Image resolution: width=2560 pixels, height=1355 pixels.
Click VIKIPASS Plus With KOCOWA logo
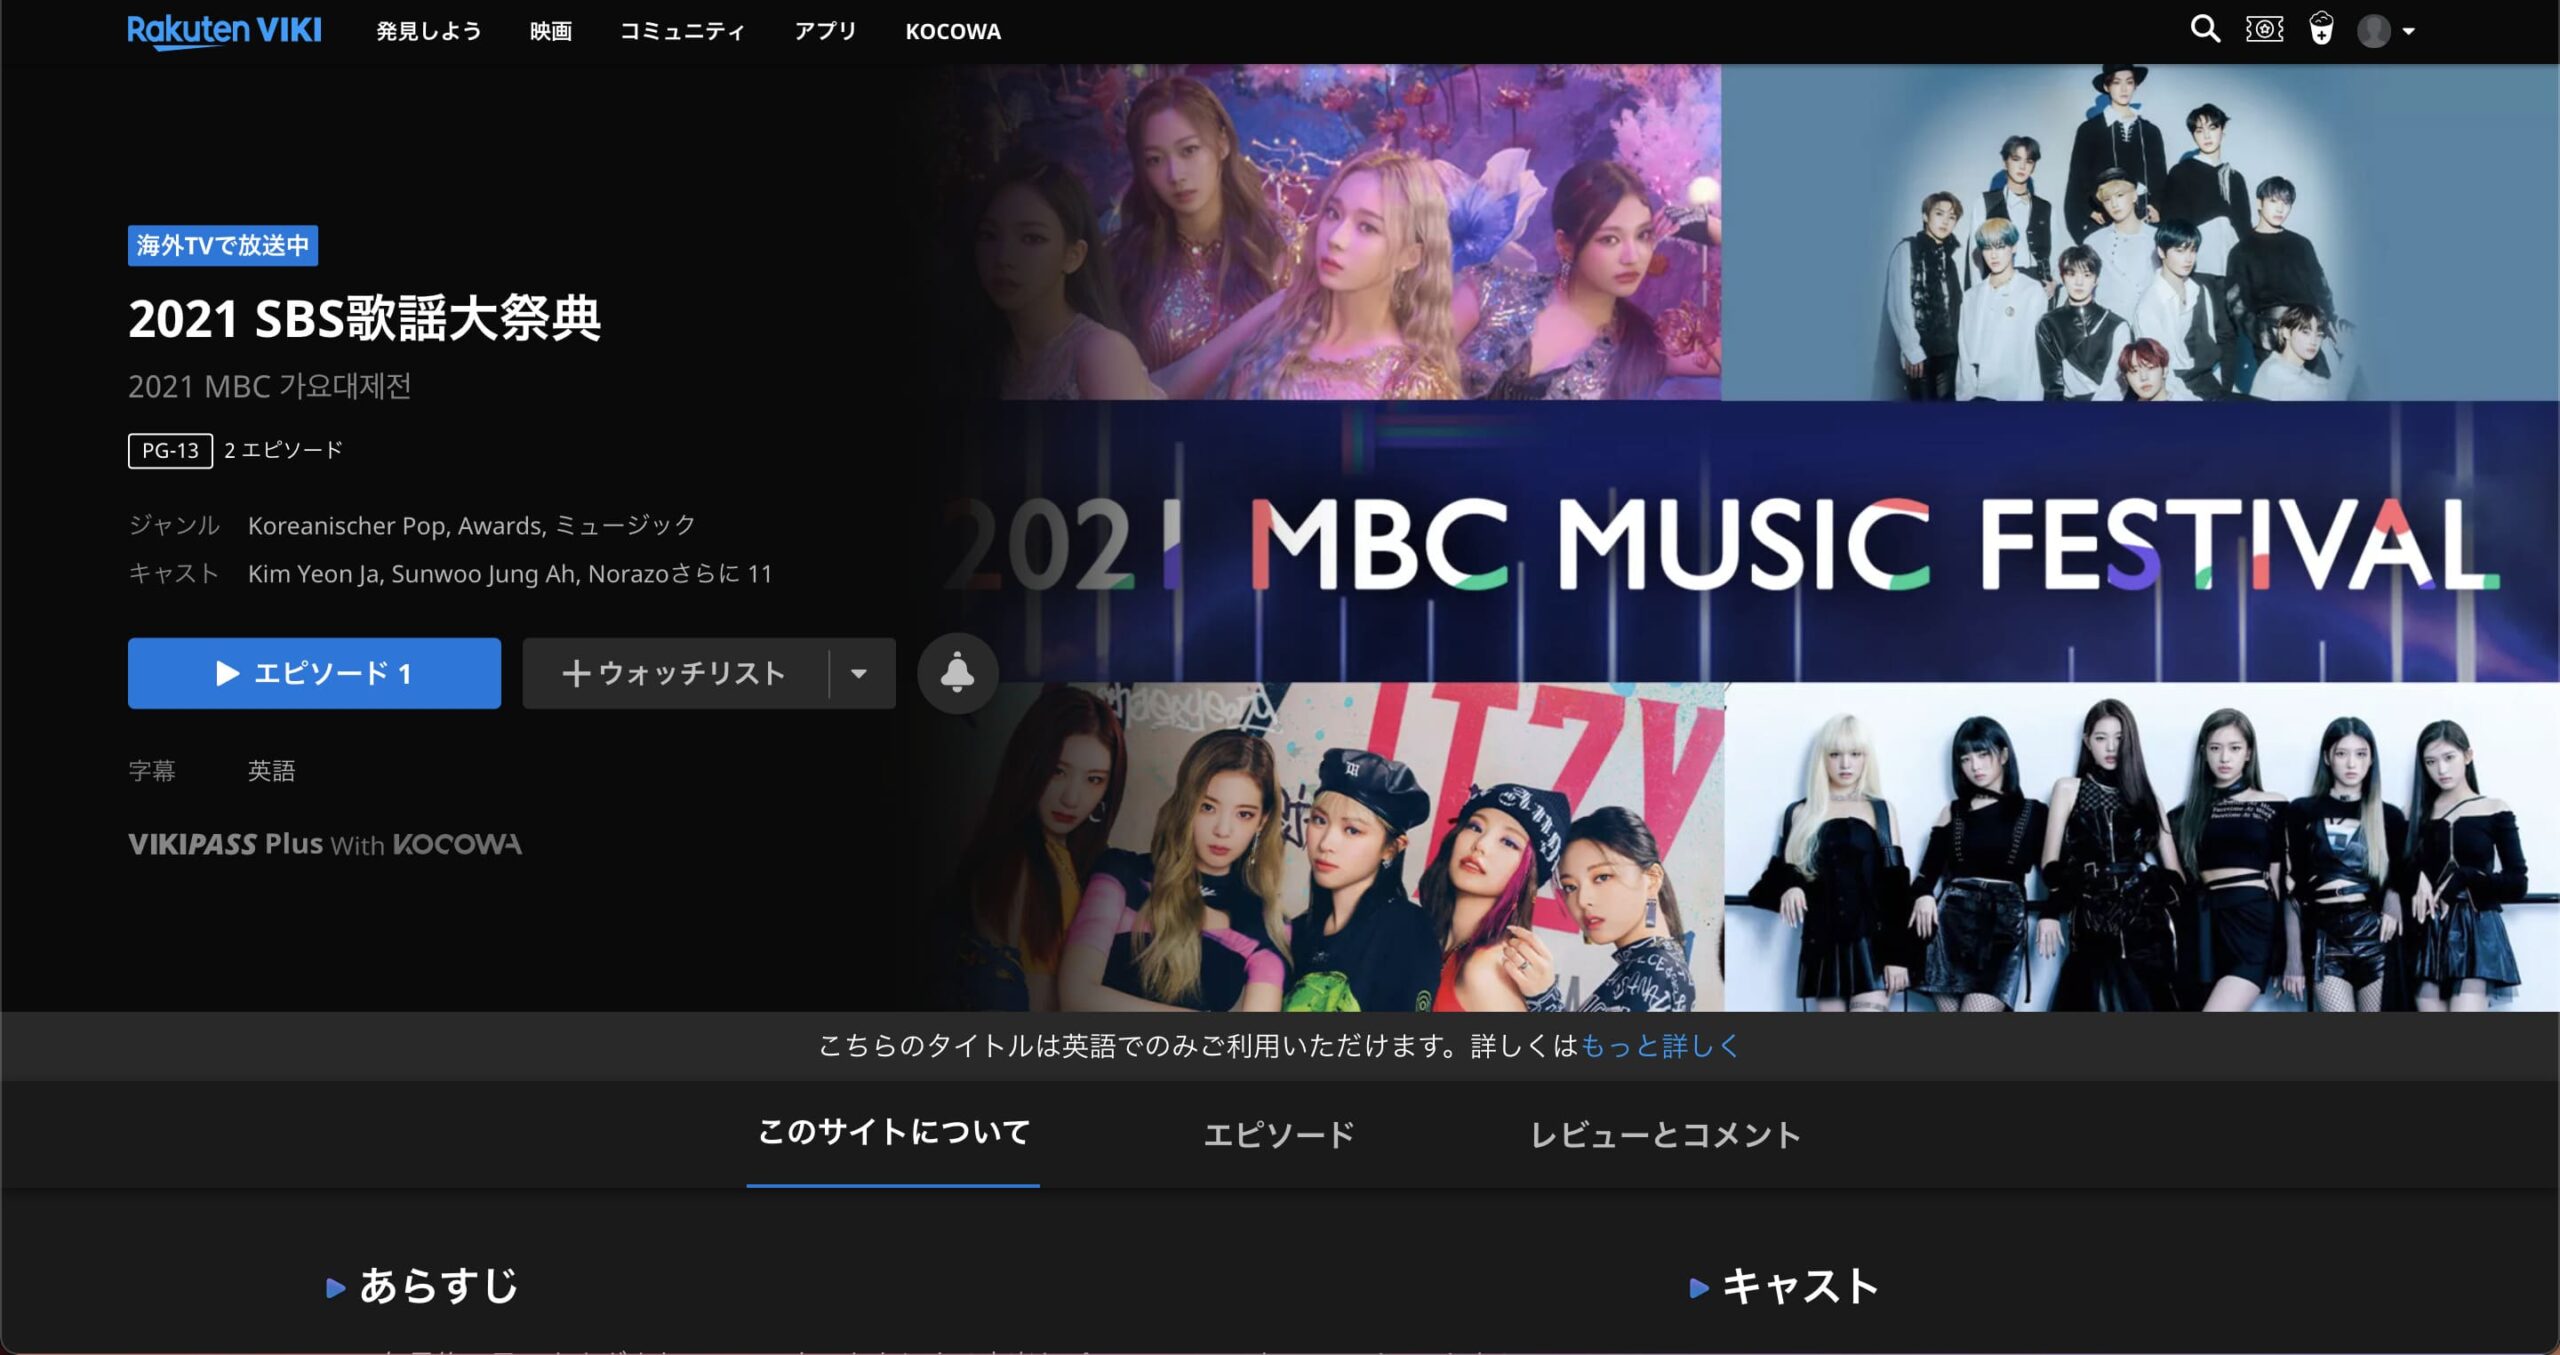pyautogui.click(x=325, y=844)
